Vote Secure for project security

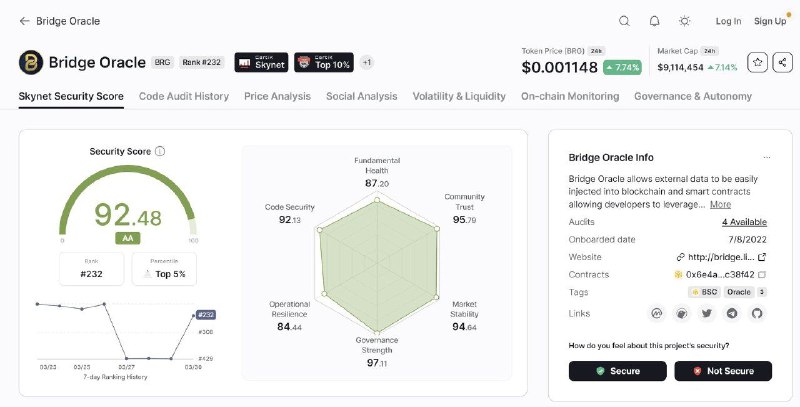617,371
